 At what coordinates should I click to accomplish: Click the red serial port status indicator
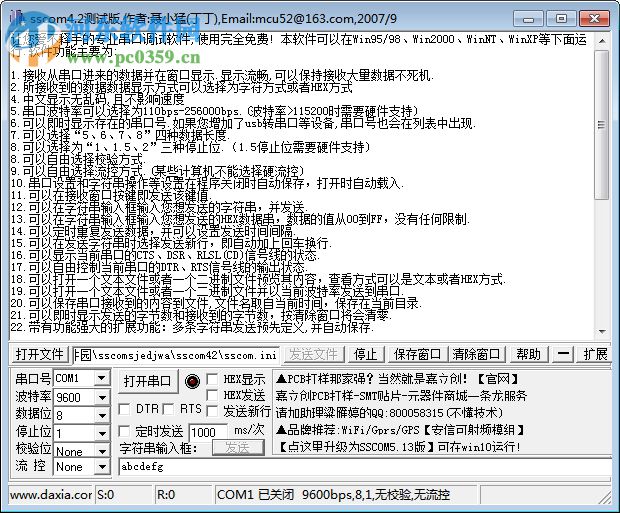click(192, 381)
